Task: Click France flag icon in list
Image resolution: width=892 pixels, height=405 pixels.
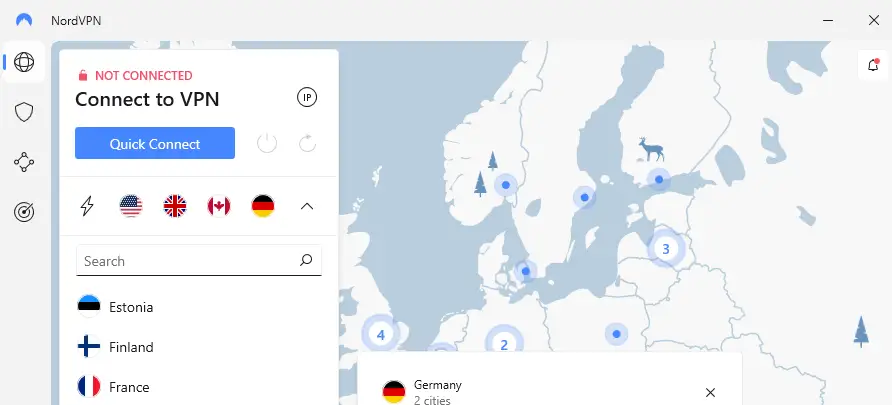Action: (89, 386)
